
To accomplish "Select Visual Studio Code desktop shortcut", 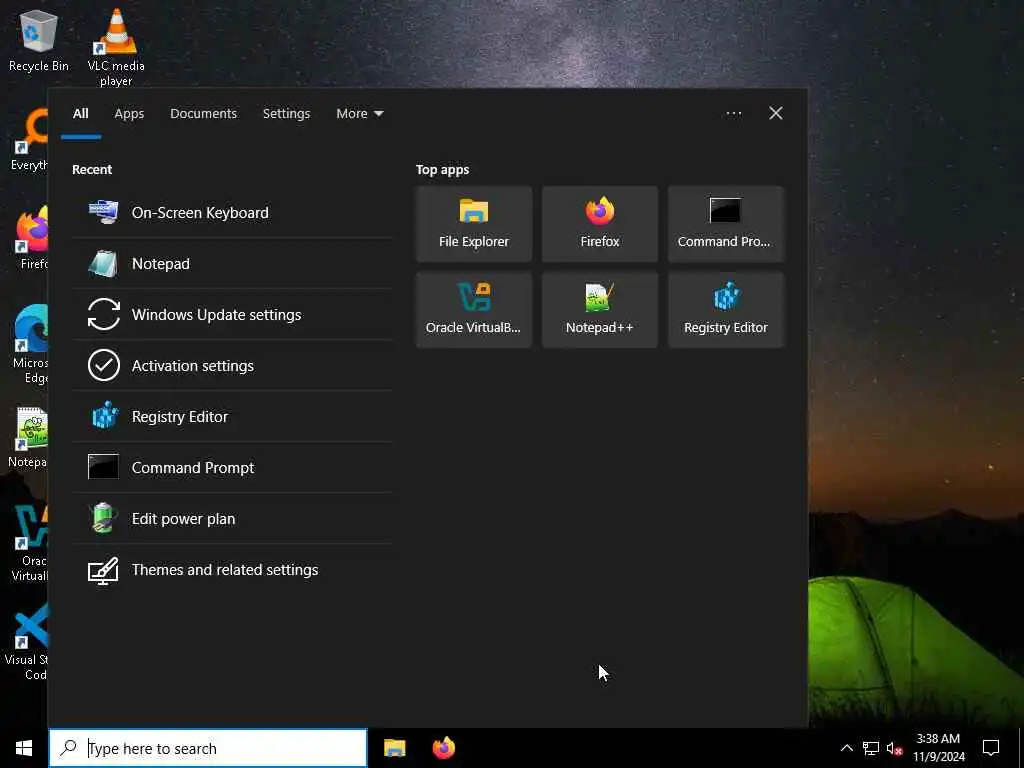I will 27,642.
